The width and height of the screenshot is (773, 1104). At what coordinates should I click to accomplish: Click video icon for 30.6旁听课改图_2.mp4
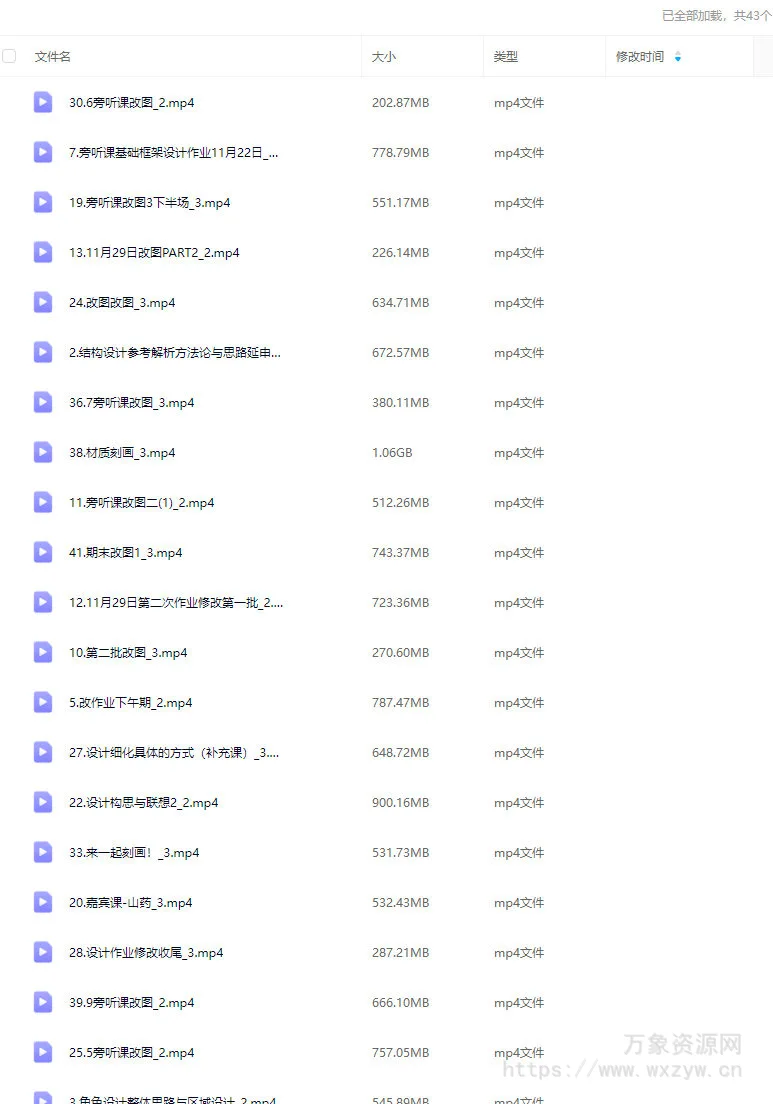coord(43,102)
